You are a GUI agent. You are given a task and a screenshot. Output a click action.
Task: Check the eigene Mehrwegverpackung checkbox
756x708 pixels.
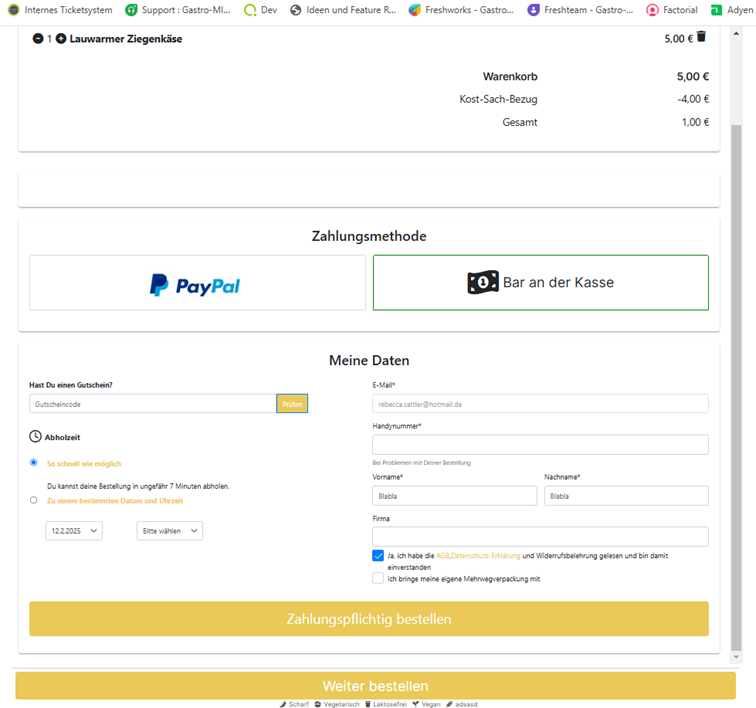pos(378,578)
